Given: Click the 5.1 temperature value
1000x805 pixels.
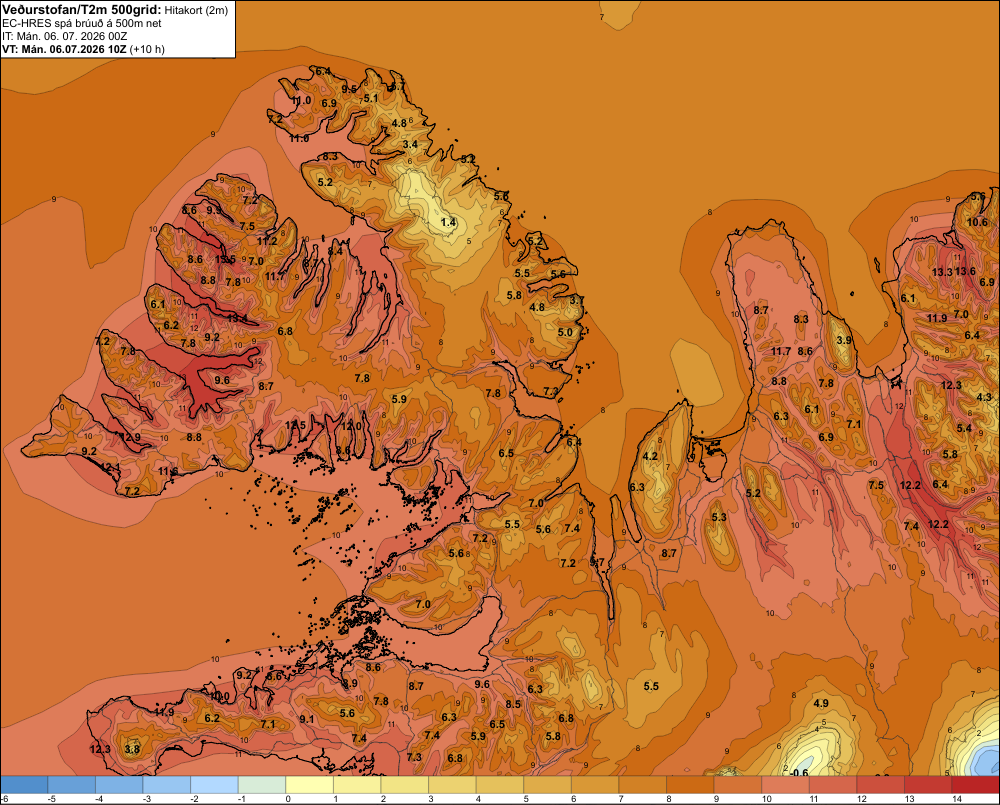Looking at the screenshot, I should tap(371, 98).
